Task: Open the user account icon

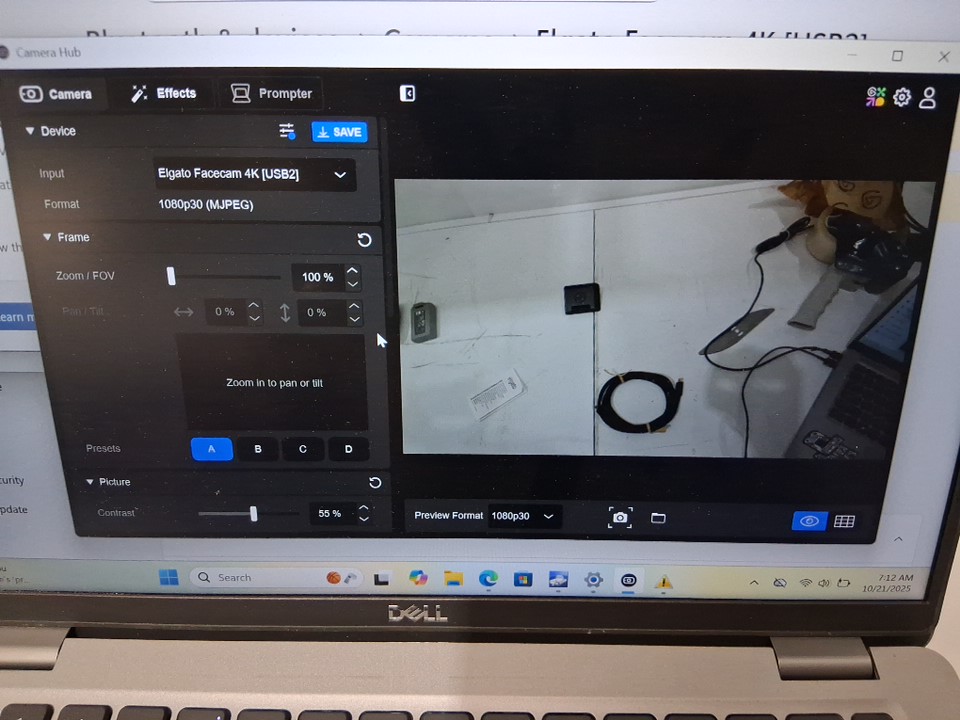Action: [928, 98]
